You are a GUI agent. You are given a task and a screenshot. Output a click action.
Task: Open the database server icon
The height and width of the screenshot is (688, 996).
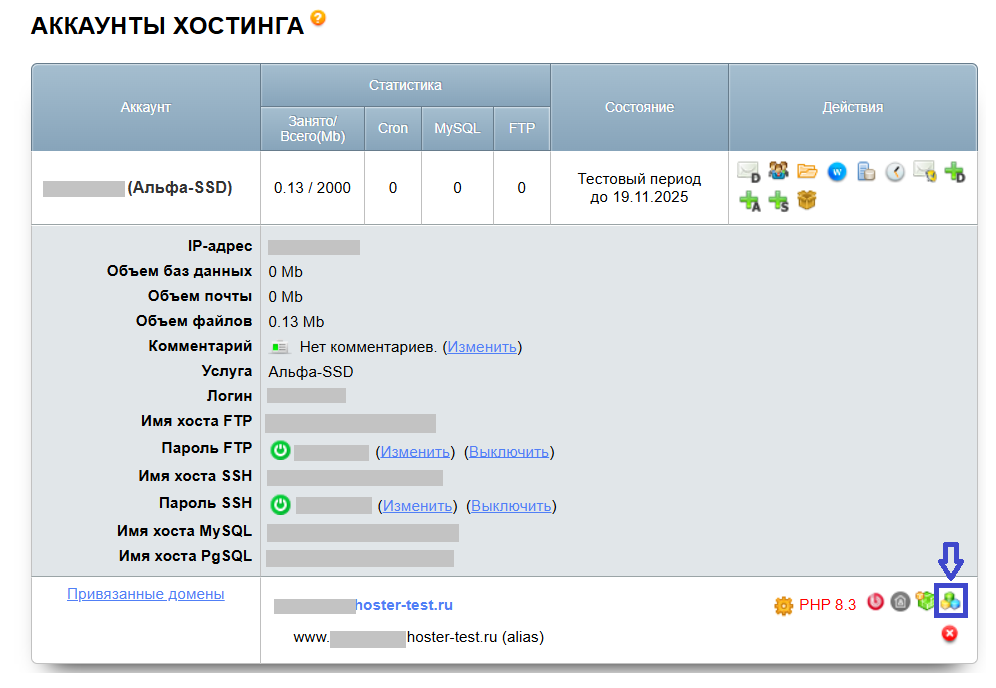[x=866, y=171]
